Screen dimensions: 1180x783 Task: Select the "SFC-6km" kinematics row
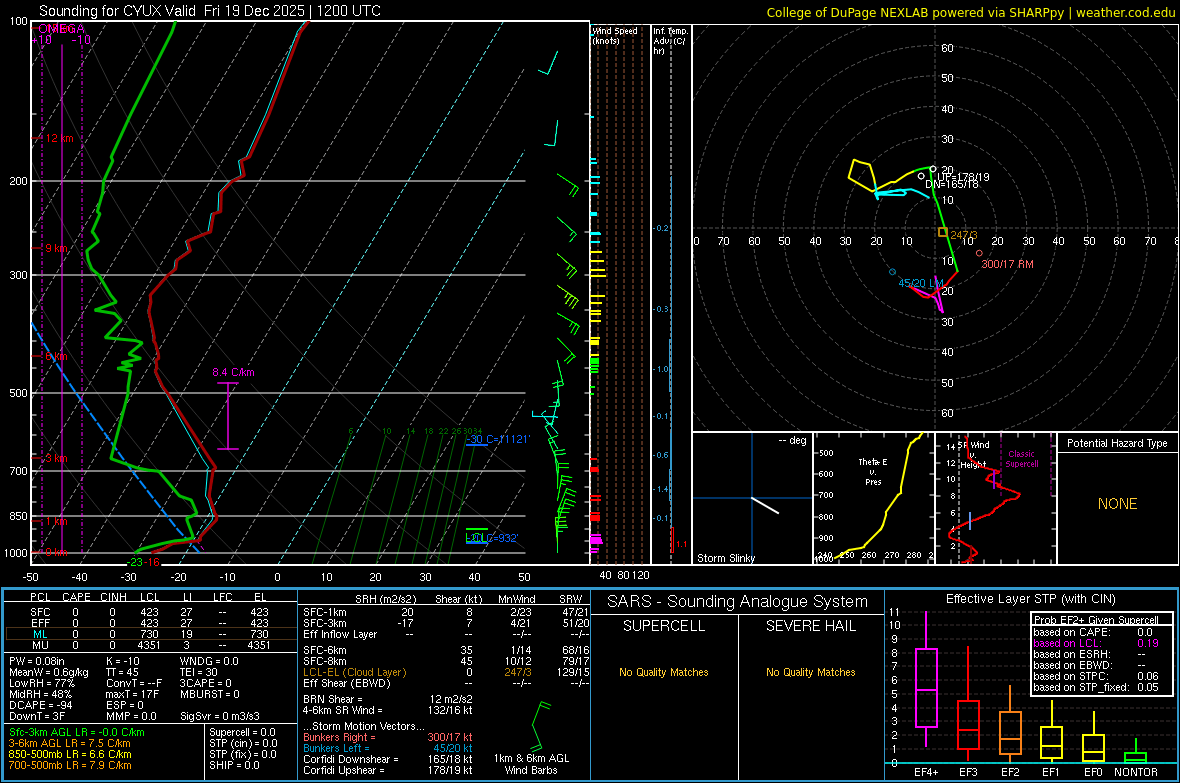(446, 650)
